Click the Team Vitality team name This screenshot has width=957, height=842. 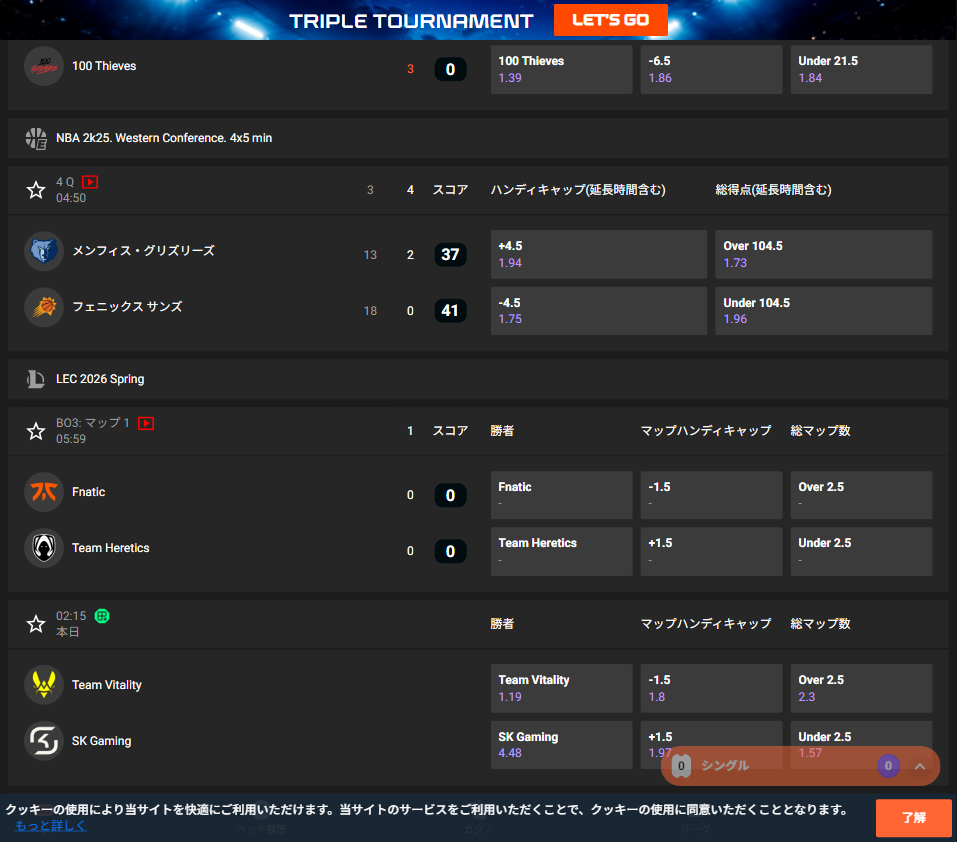107,685
